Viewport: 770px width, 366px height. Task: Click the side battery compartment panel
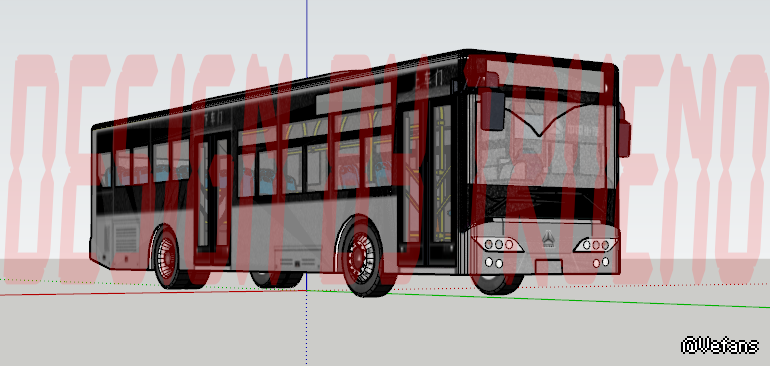[x=297, y=258]
